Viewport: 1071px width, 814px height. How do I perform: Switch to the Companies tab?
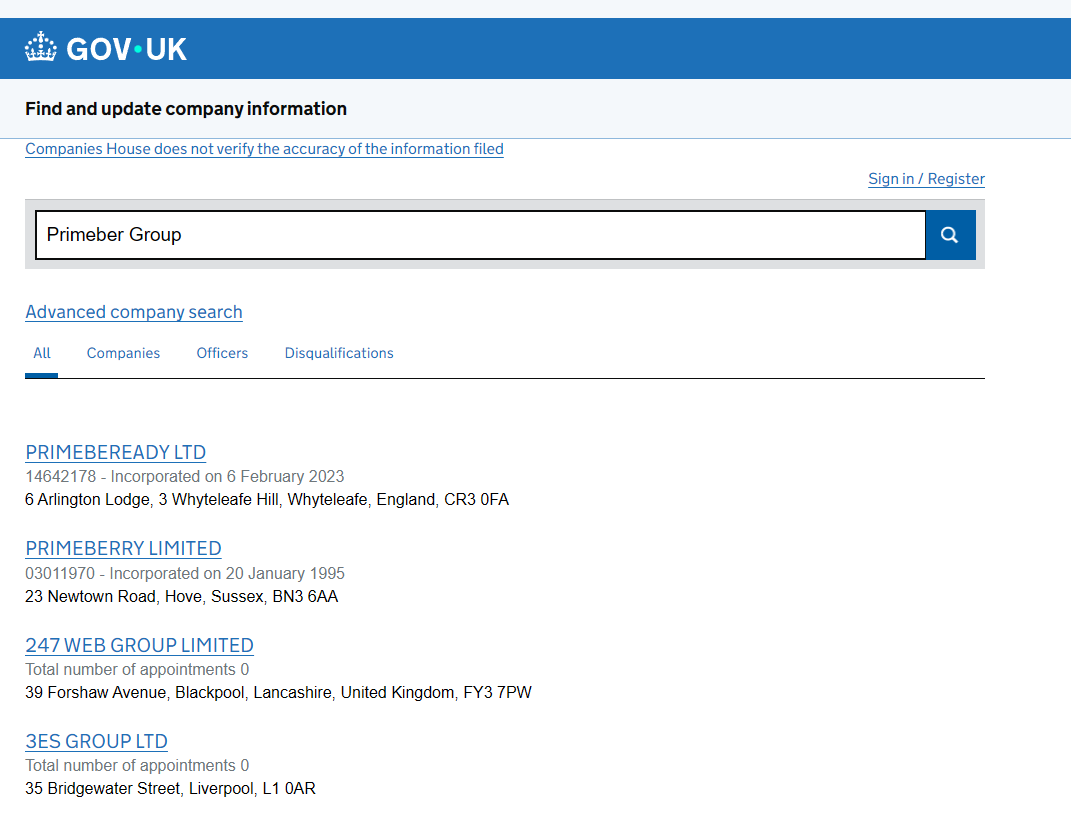(x=123, y=353)
